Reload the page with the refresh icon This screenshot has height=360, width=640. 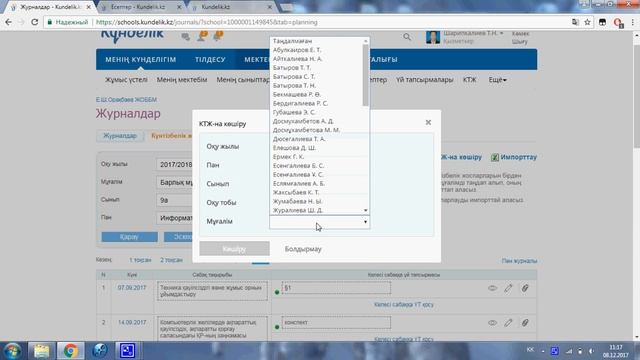point(35,22)
